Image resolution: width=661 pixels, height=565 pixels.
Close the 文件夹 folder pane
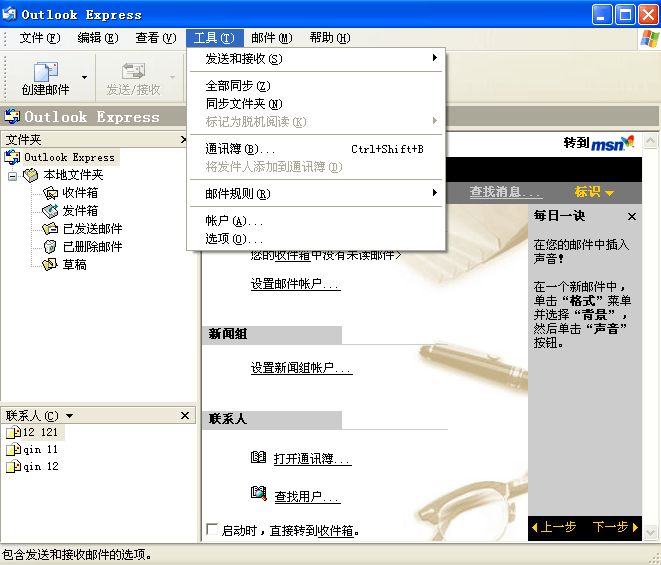coord(184,140)
